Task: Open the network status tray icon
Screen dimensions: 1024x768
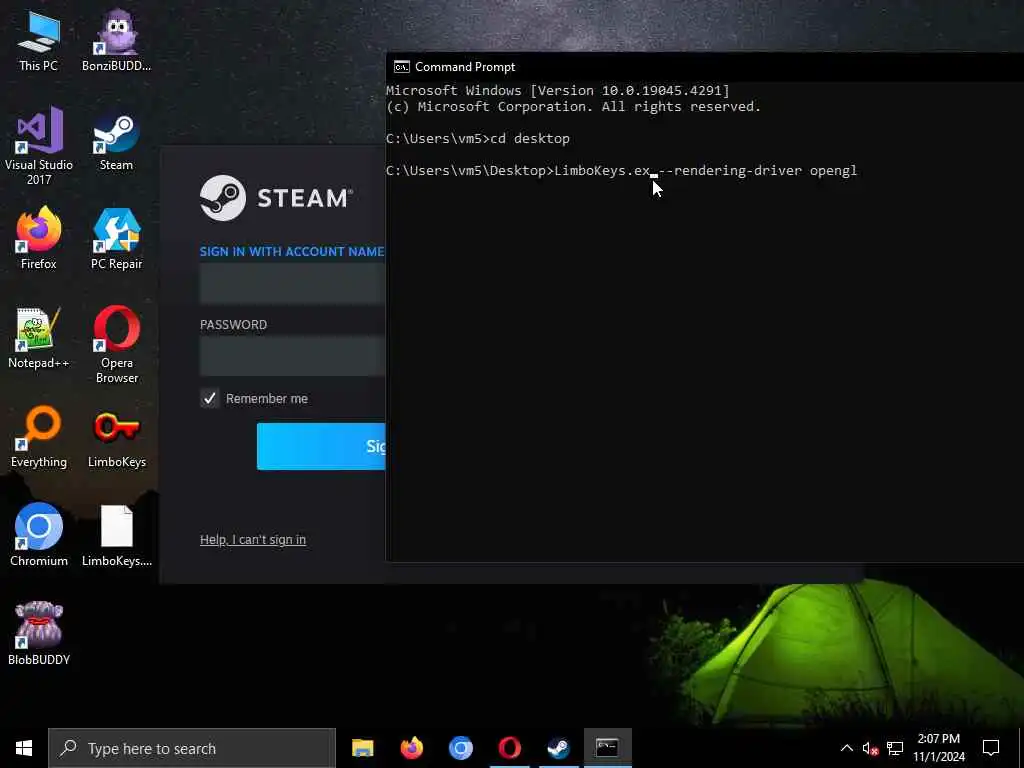Action: coord(895,748)
